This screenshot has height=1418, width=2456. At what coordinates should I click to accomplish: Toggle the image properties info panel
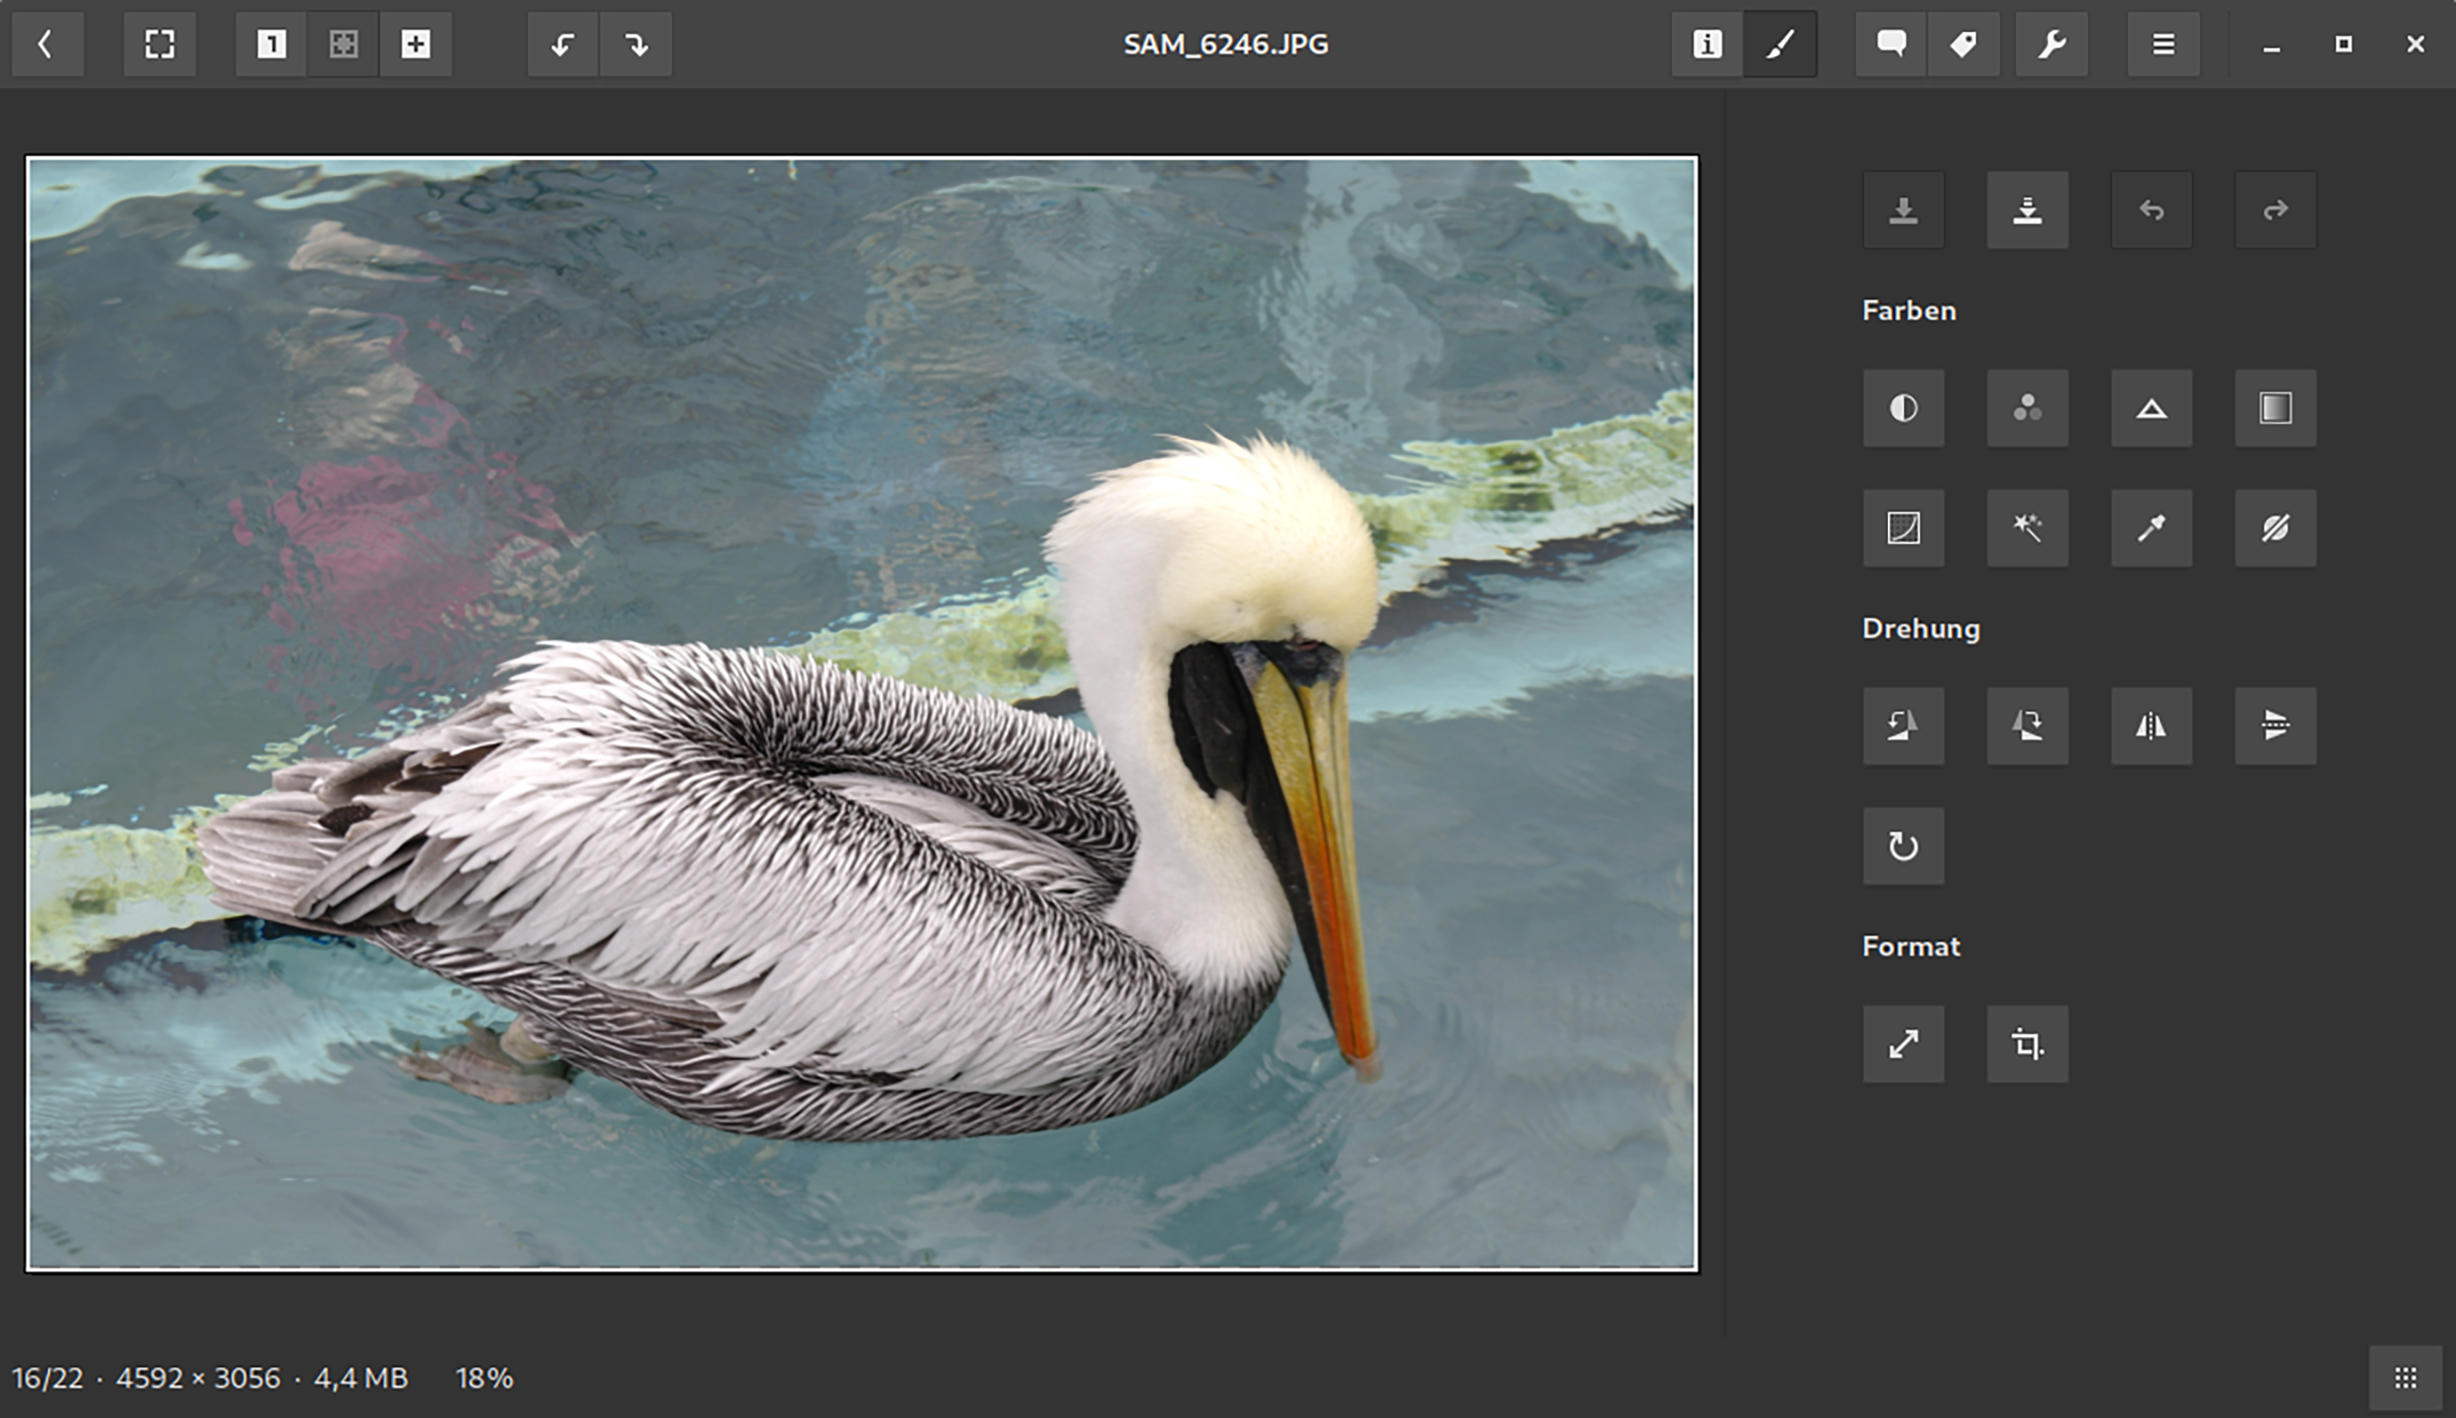point(1707,44)
